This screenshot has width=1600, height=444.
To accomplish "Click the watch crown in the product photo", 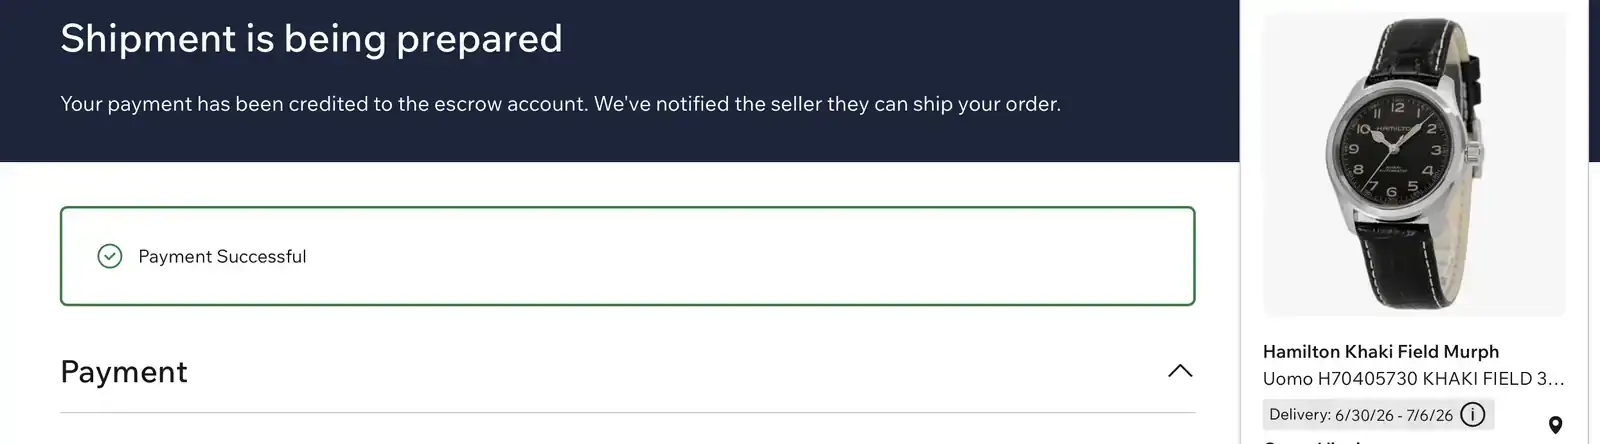I will tap(1473, 152).
